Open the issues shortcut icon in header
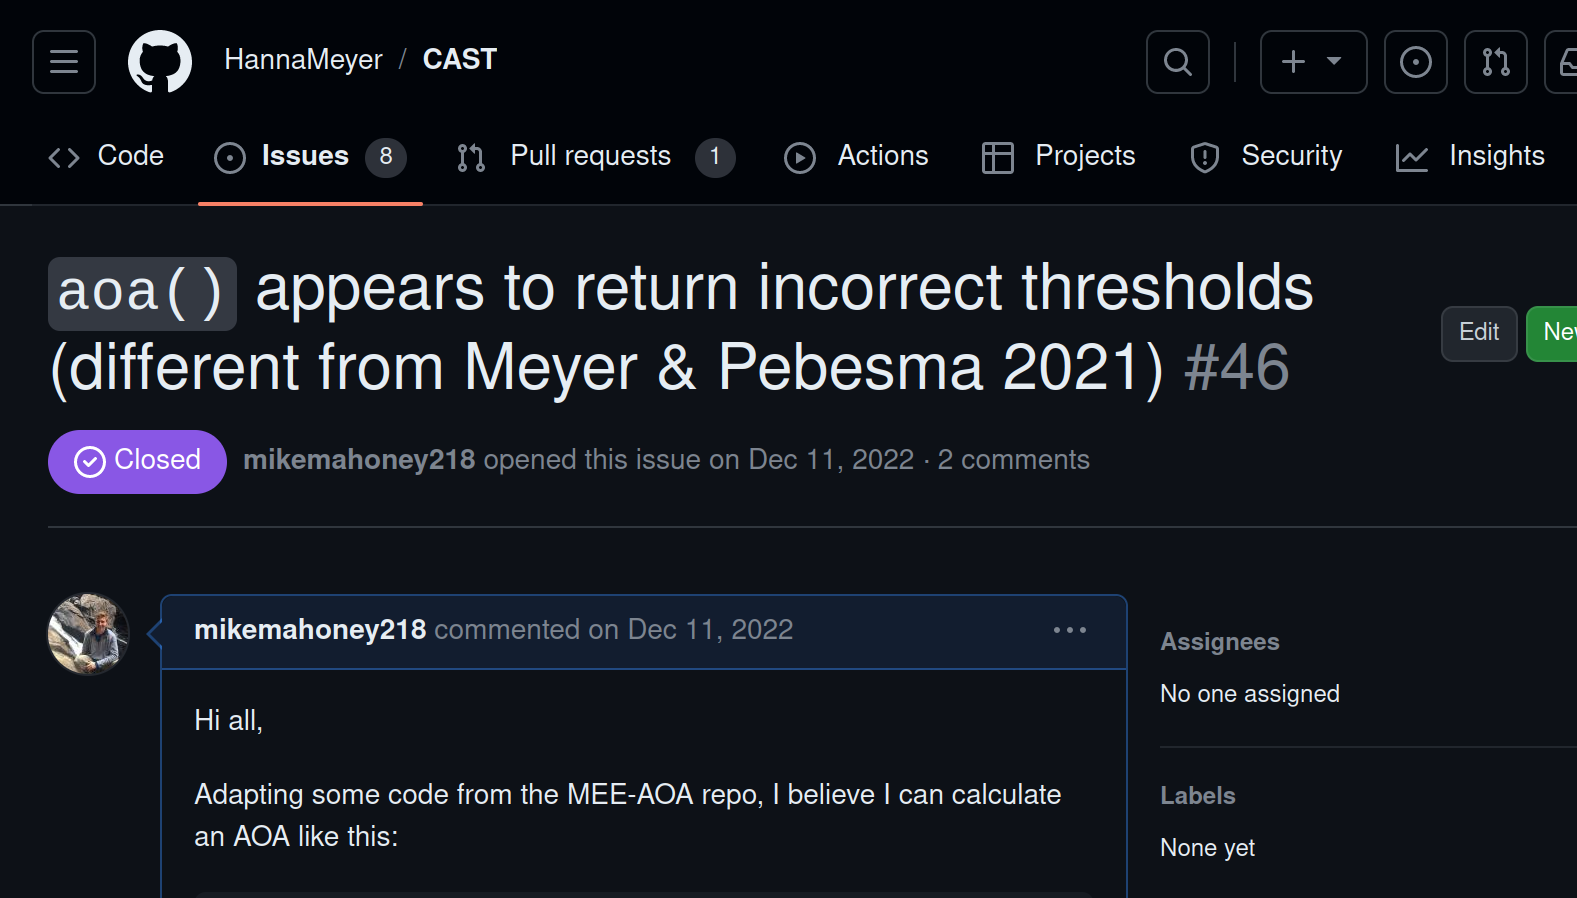1577x898 pixels. click(1415, 62)
